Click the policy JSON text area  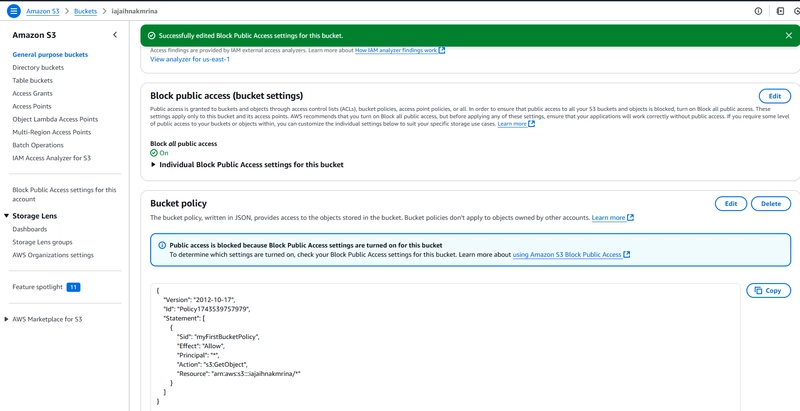(445, 347)
